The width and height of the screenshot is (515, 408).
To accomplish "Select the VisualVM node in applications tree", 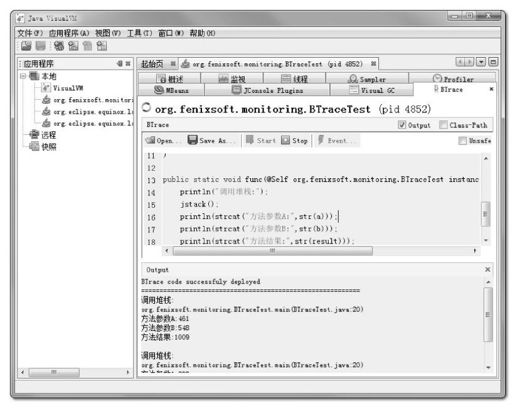I will pyautogui.click(x=62, y=88).
